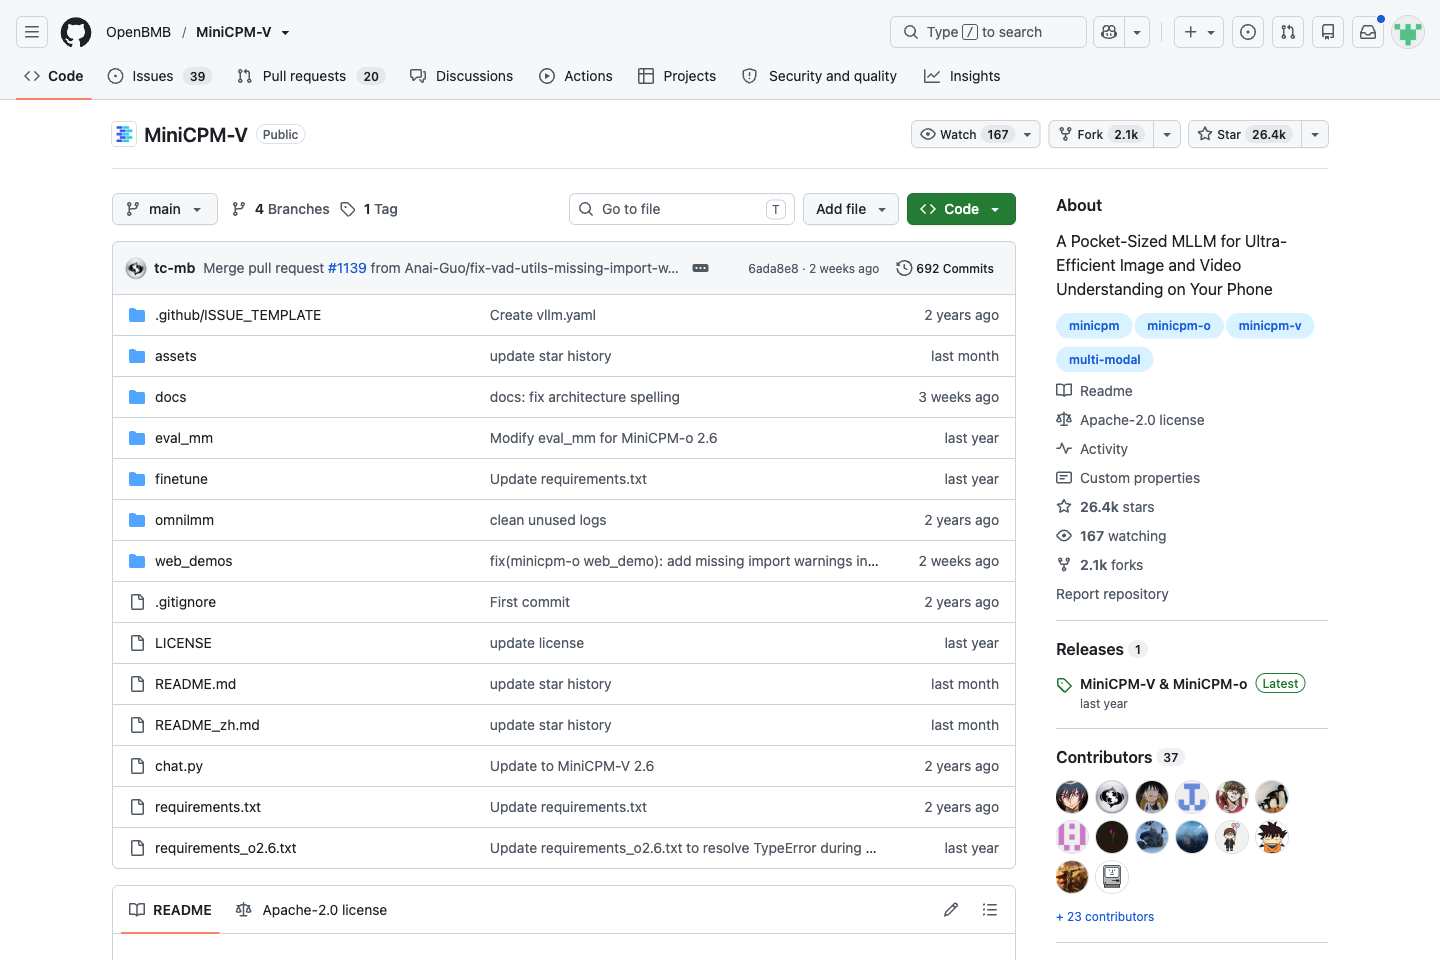Show the 4 Branches list

click(x=280, y=209)
